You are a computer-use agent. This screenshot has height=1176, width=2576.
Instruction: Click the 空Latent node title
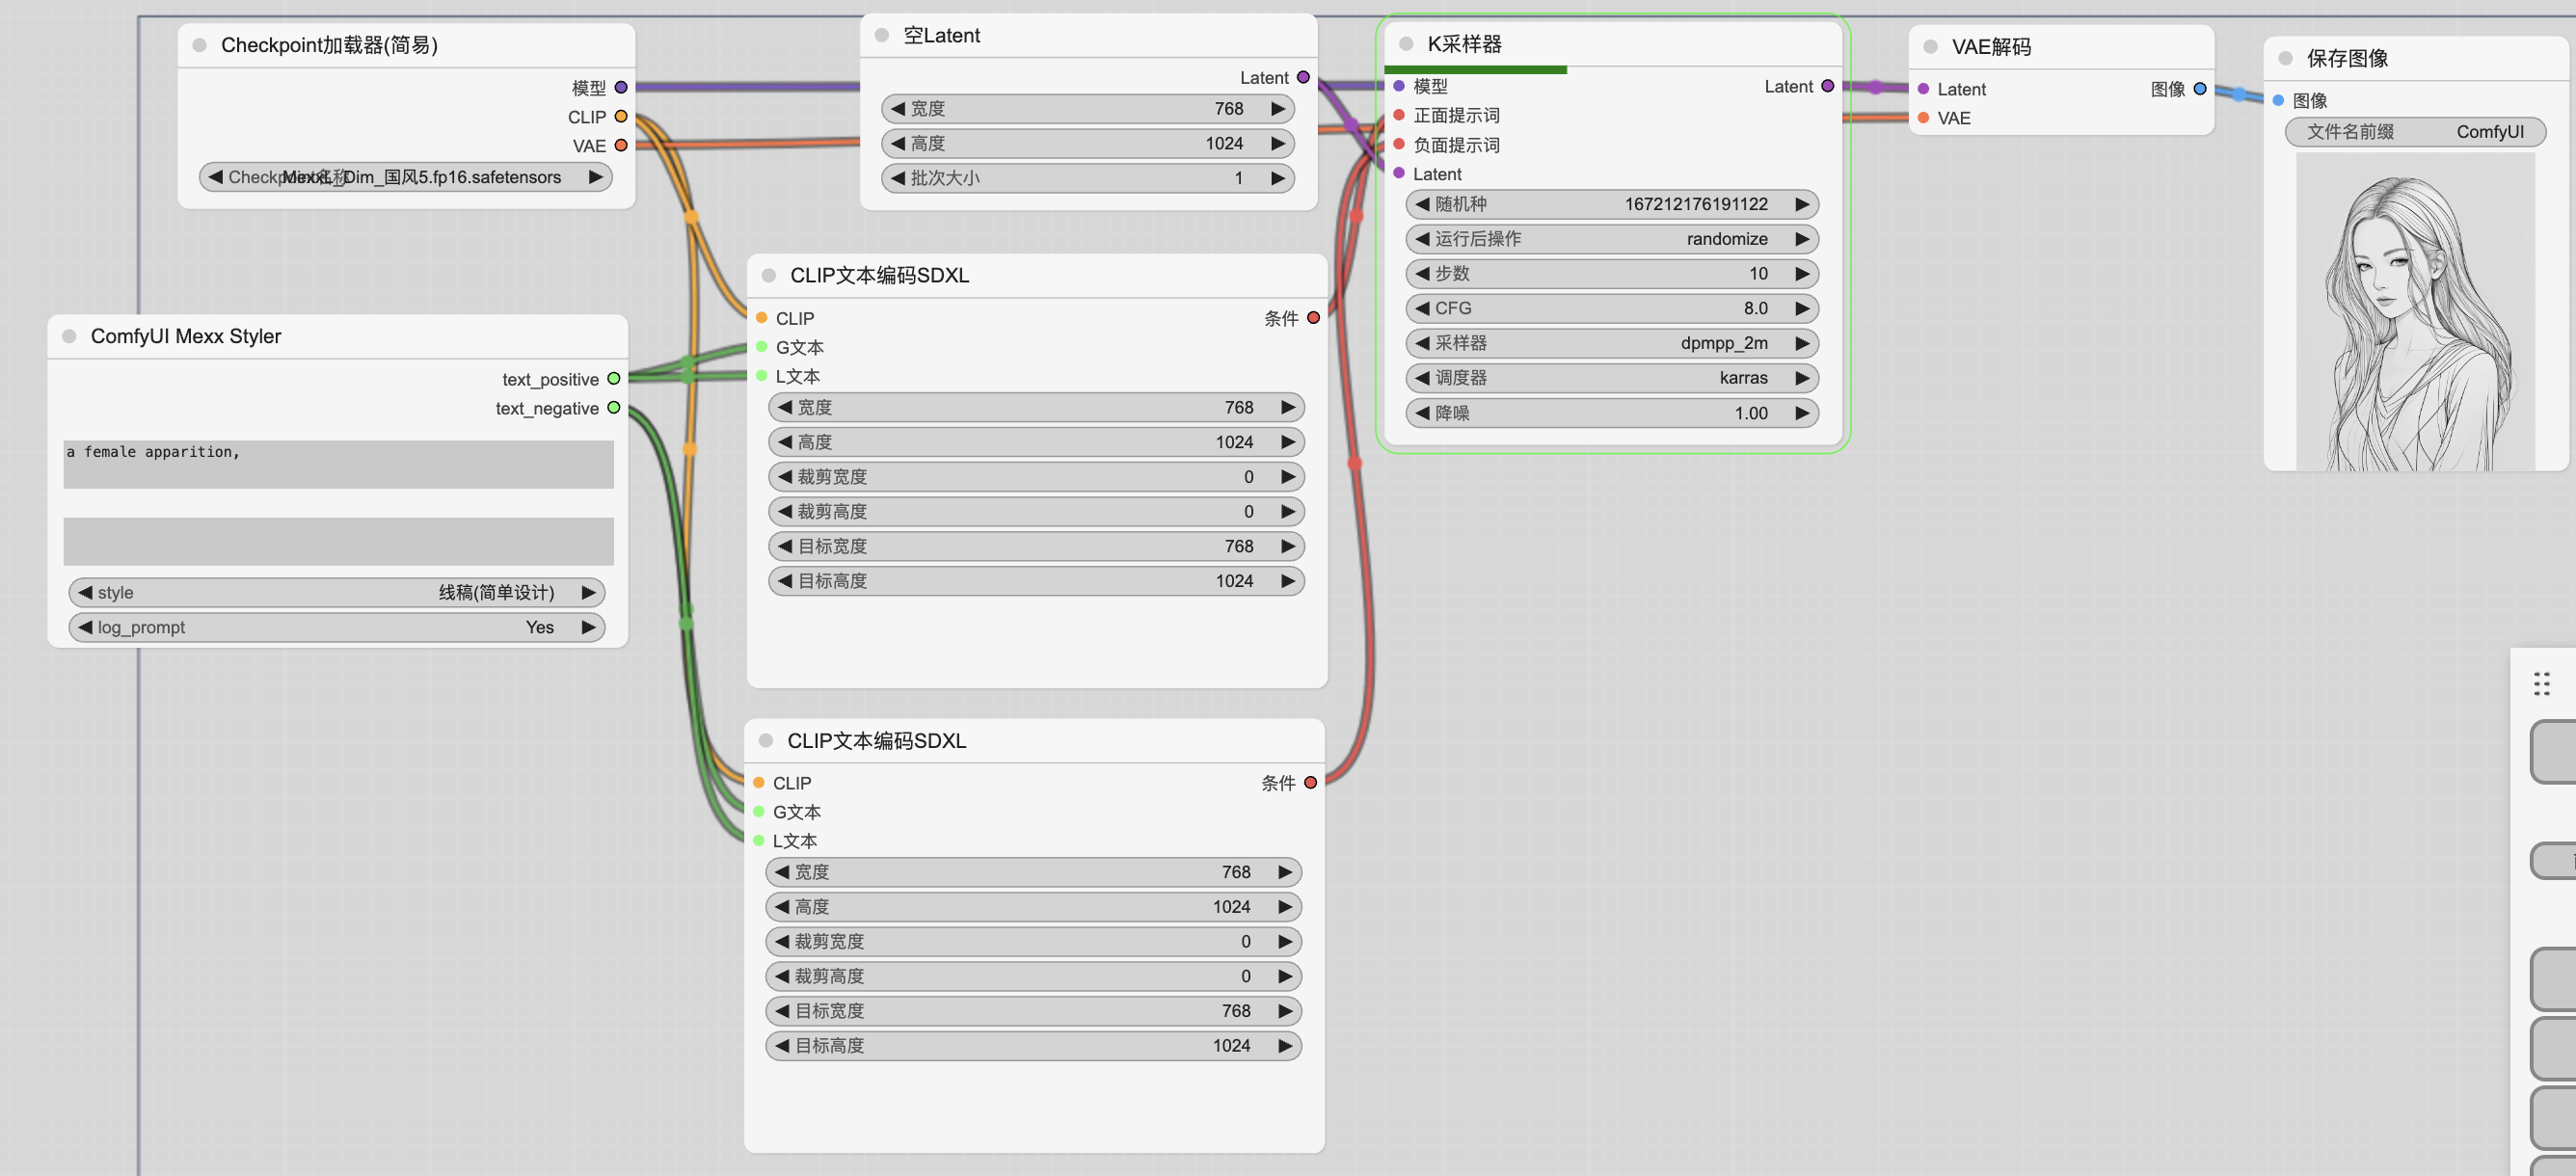pyautogui.click(x=941, y=36)
